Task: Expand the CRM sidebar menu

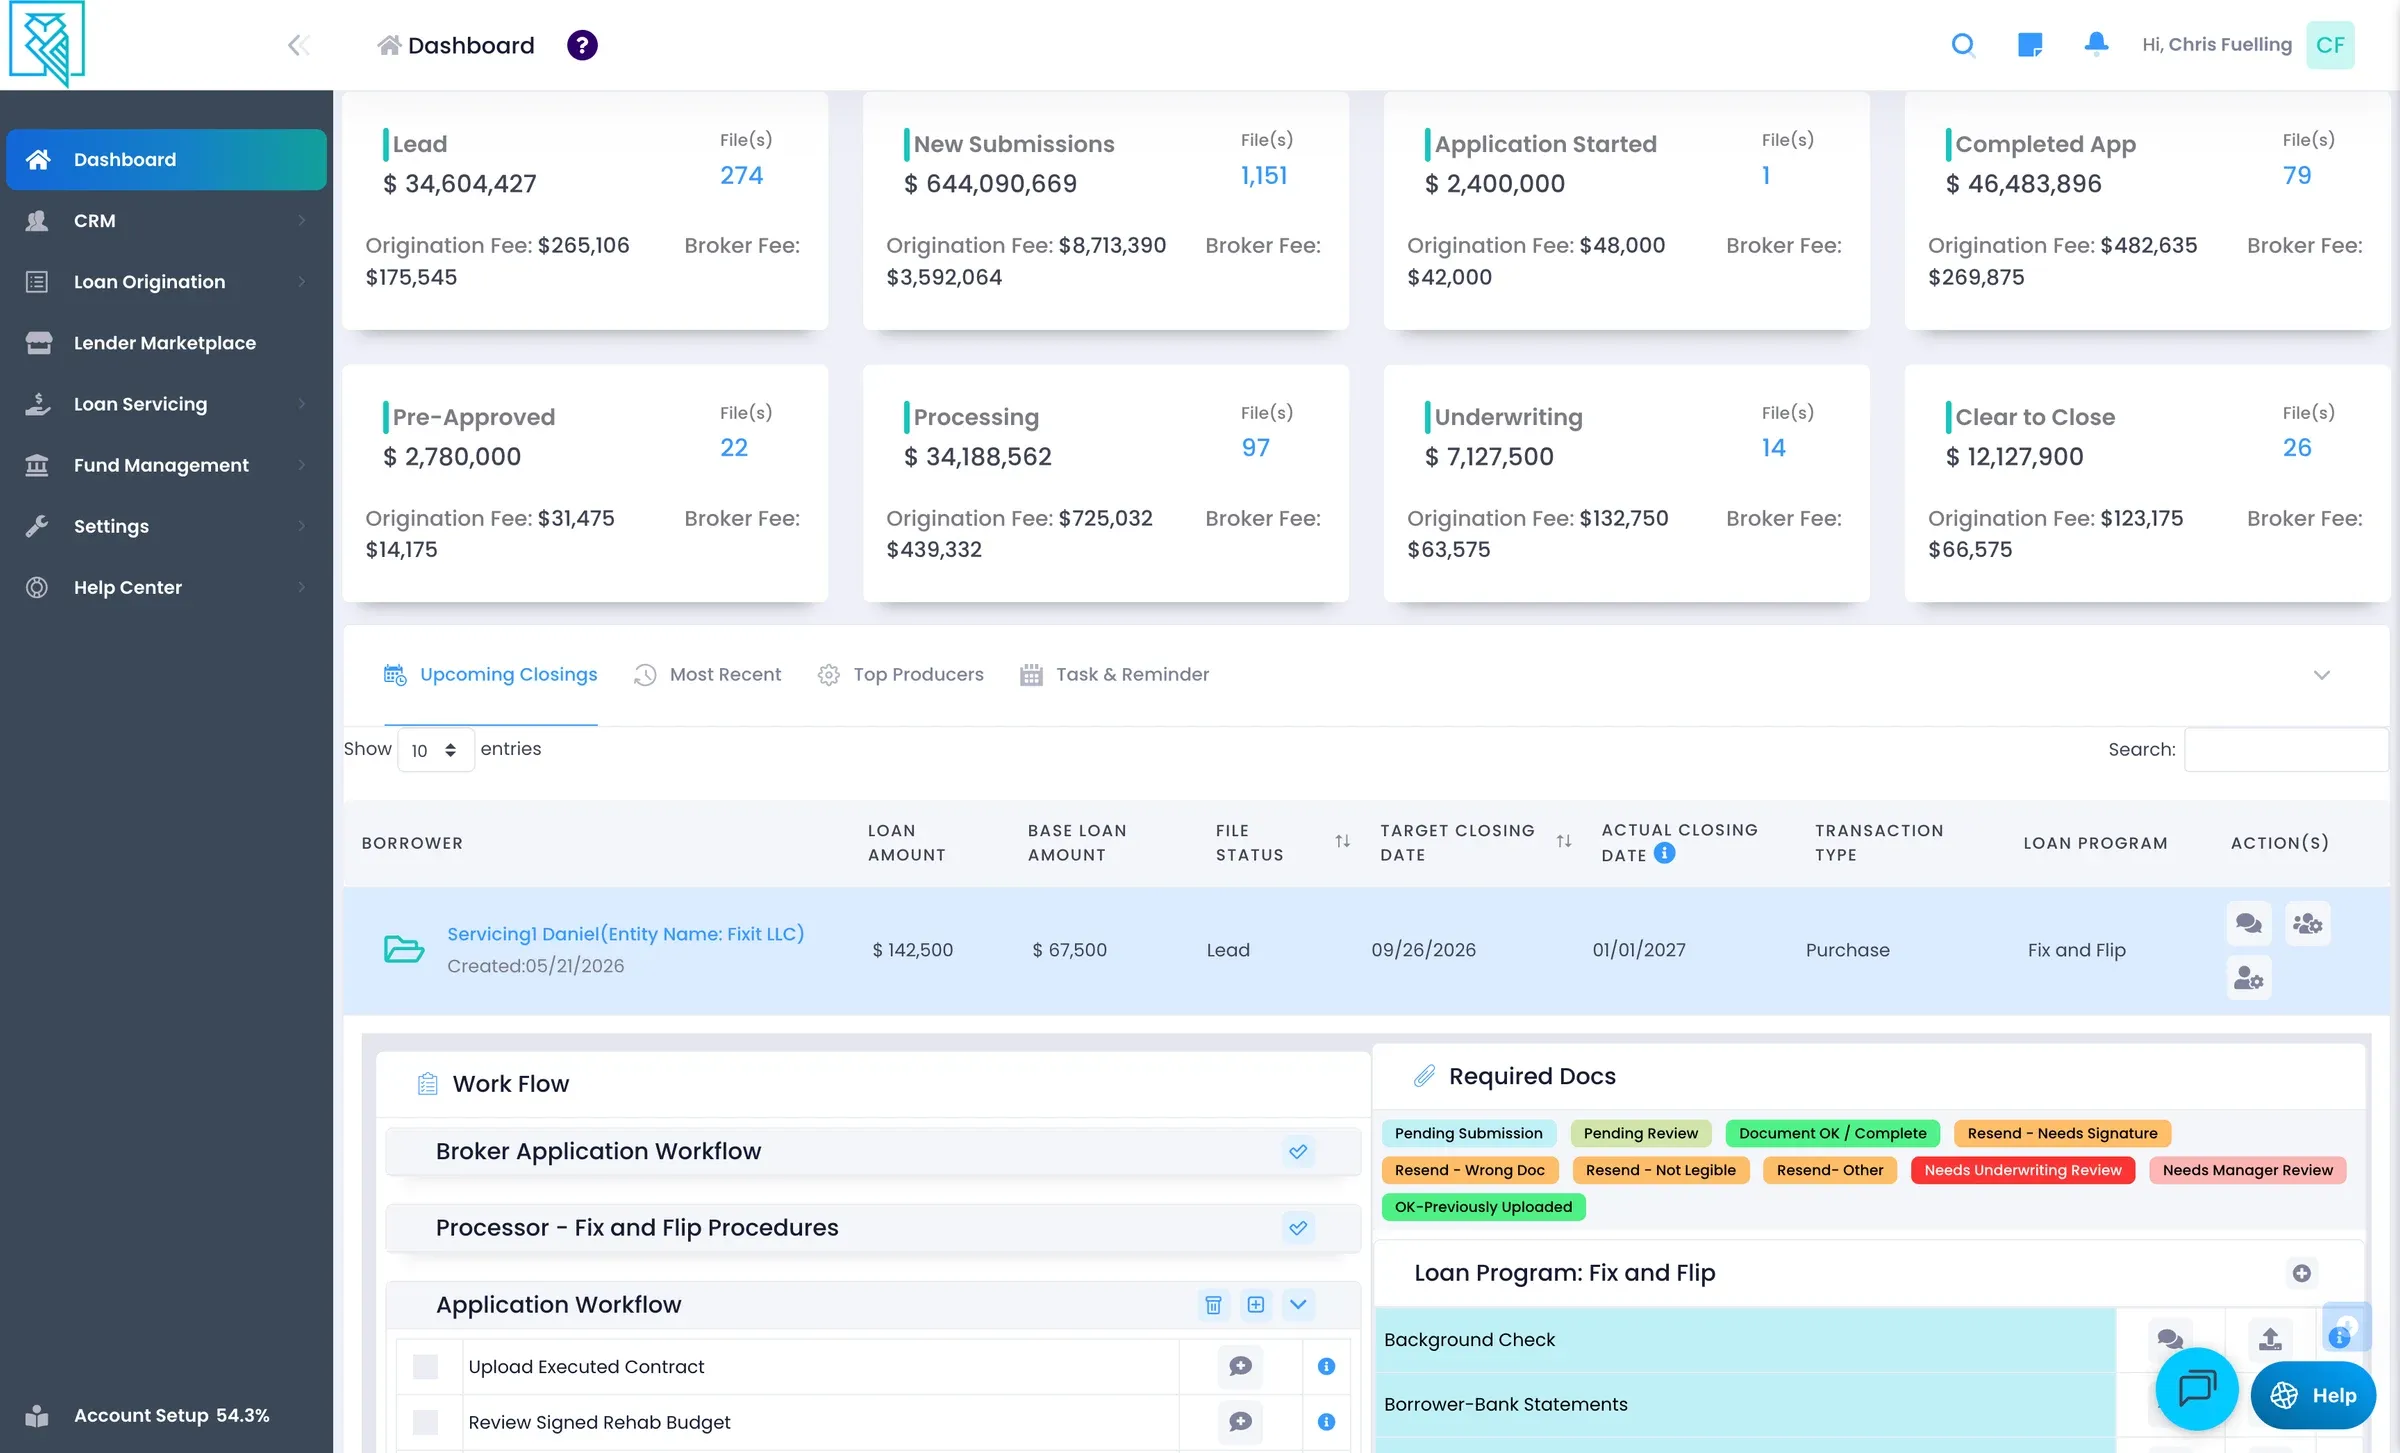Action: tap(166, 221)
